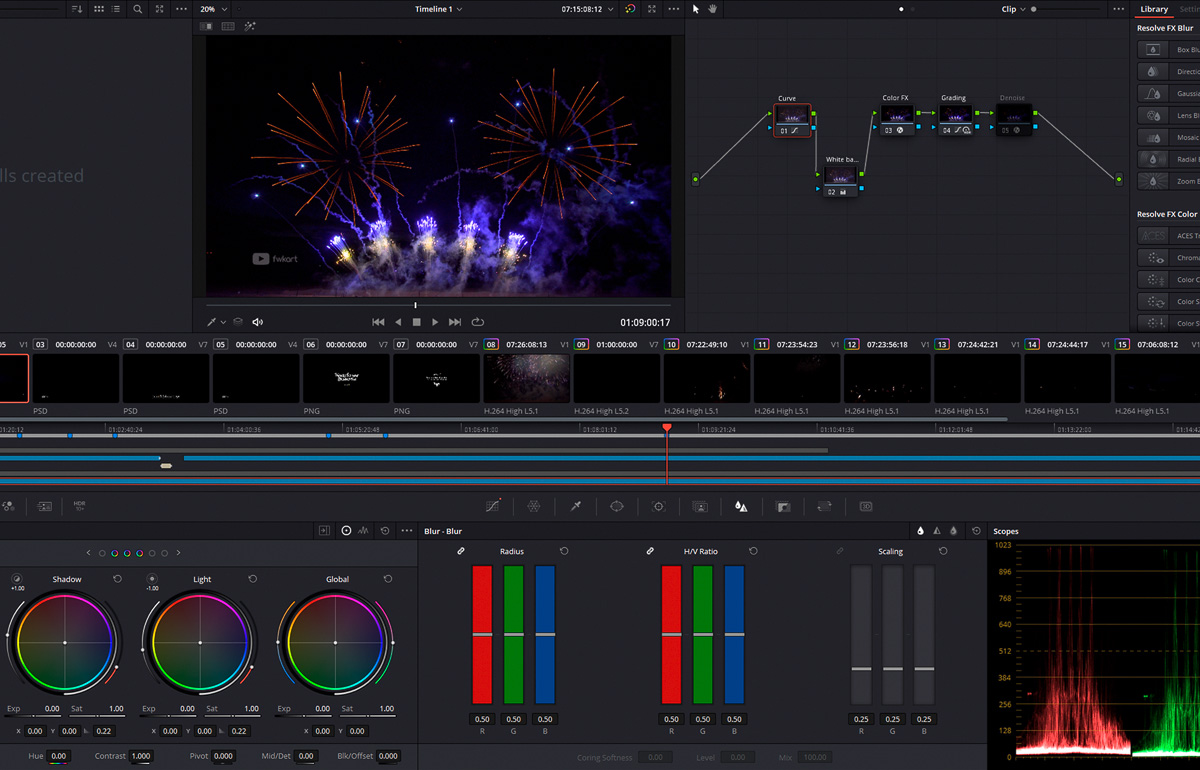Toggle the unmix layers icon
This screenshot has width=1200, height=770.
point(238,322)
